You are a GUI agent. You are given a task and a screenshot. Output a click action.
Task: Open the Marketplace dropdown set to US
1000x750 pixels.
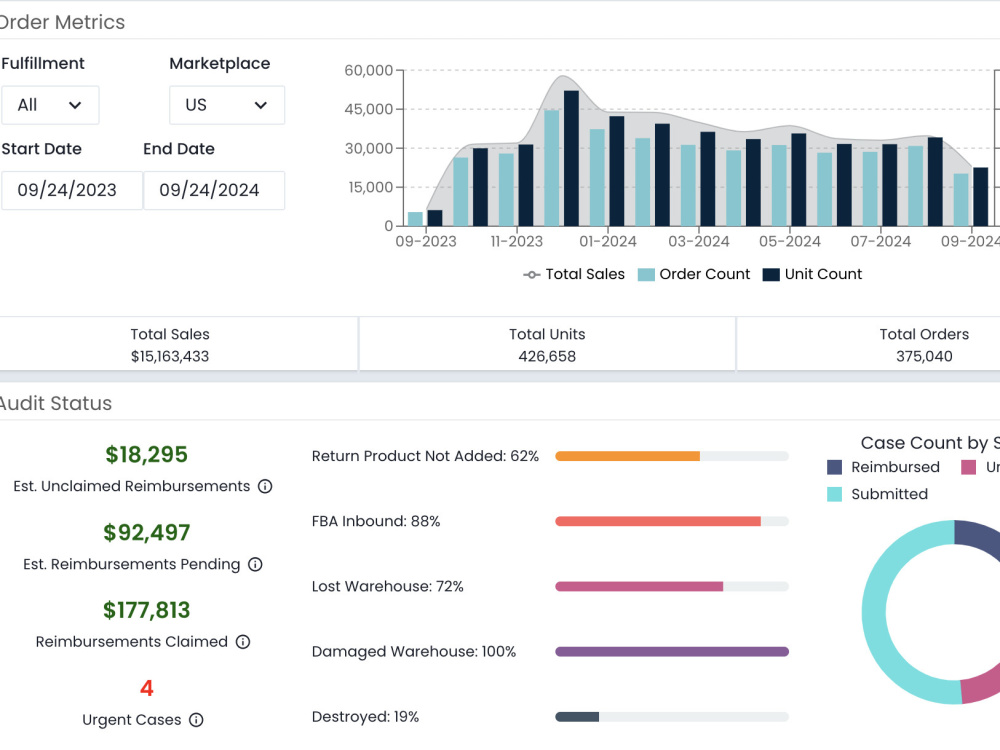click(227, 105)
